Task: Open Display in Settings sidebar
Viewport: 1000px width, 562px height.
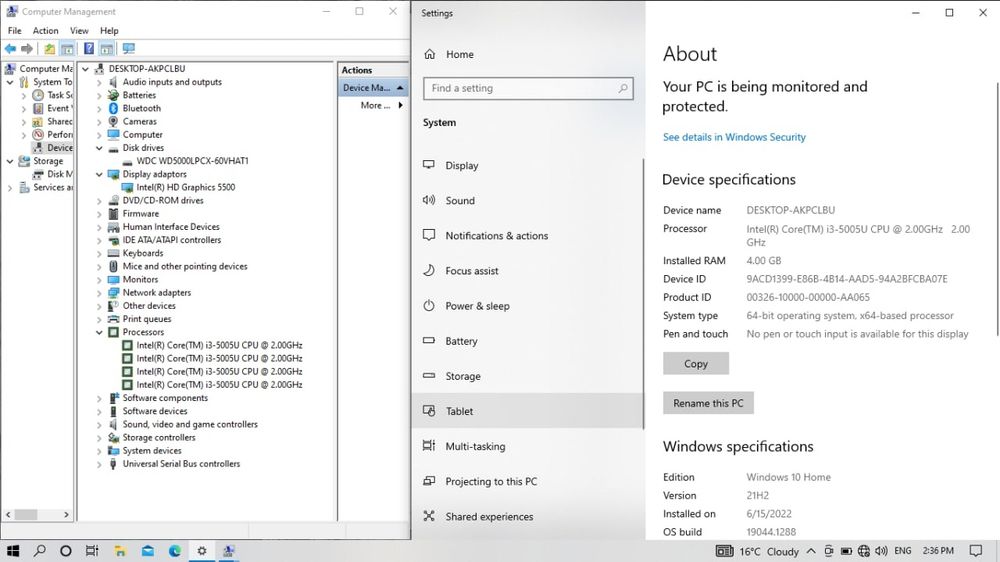Action: (x=527, y=165)
